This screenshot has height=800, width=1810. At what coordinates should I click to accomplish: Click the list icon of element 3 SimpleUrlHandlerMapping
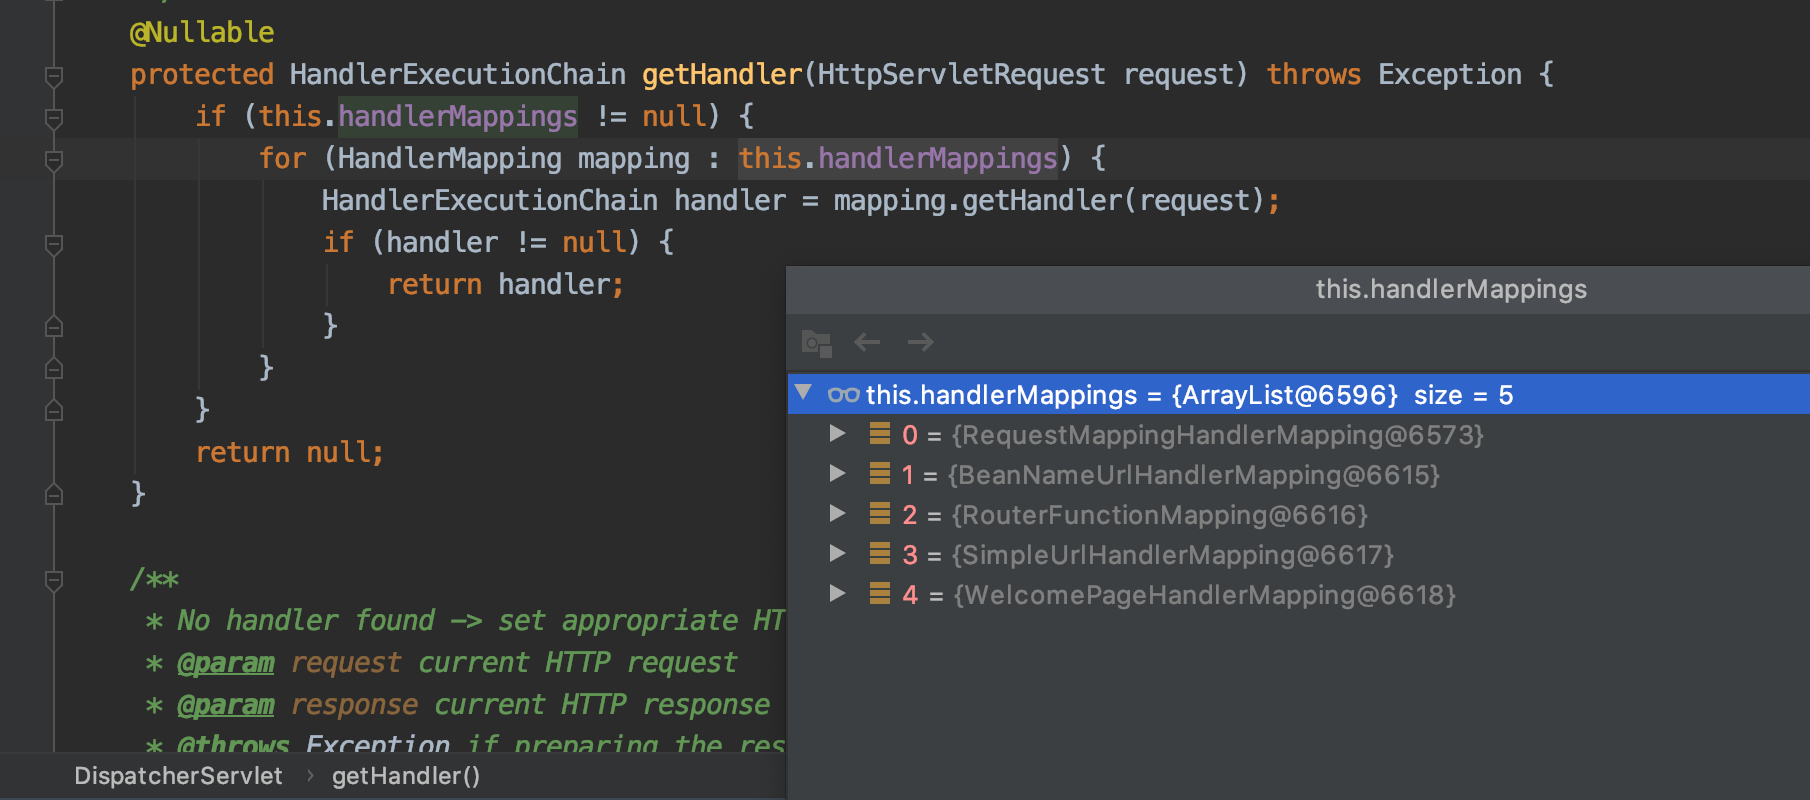pos(880,554)
